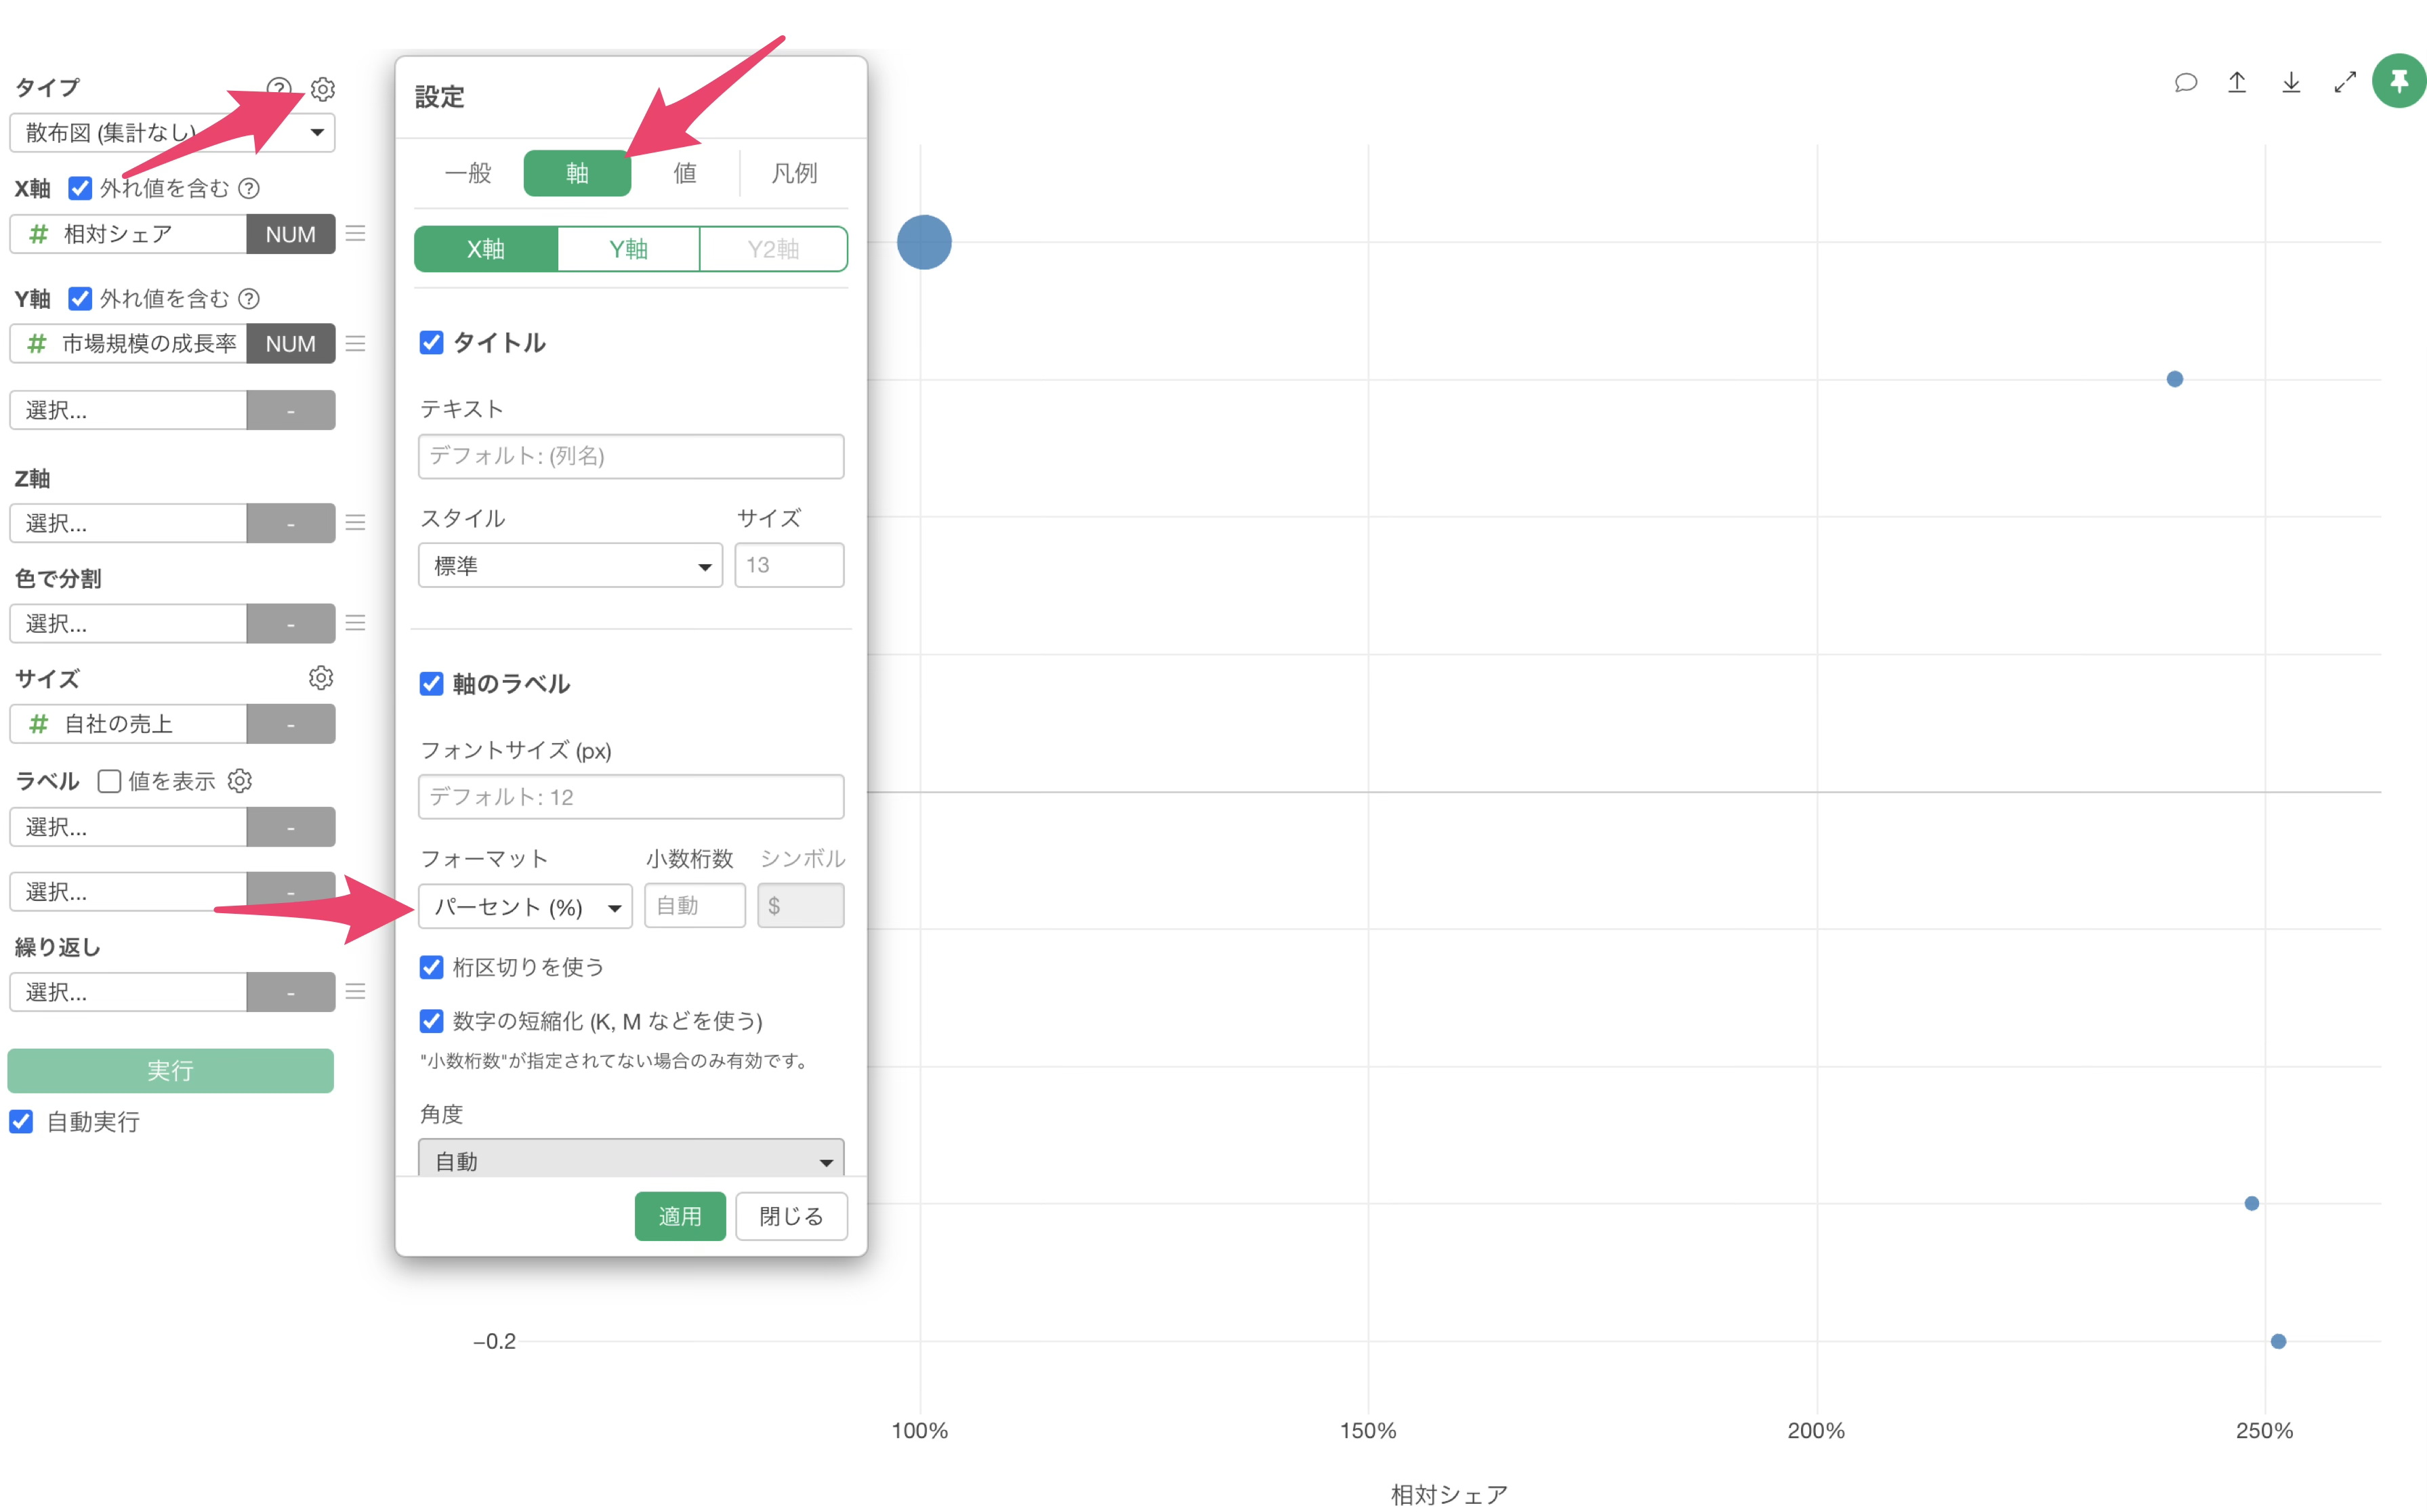Open the ラベル settings gear icon
Screen dimensions: 2427x1512
pos(240,781)
